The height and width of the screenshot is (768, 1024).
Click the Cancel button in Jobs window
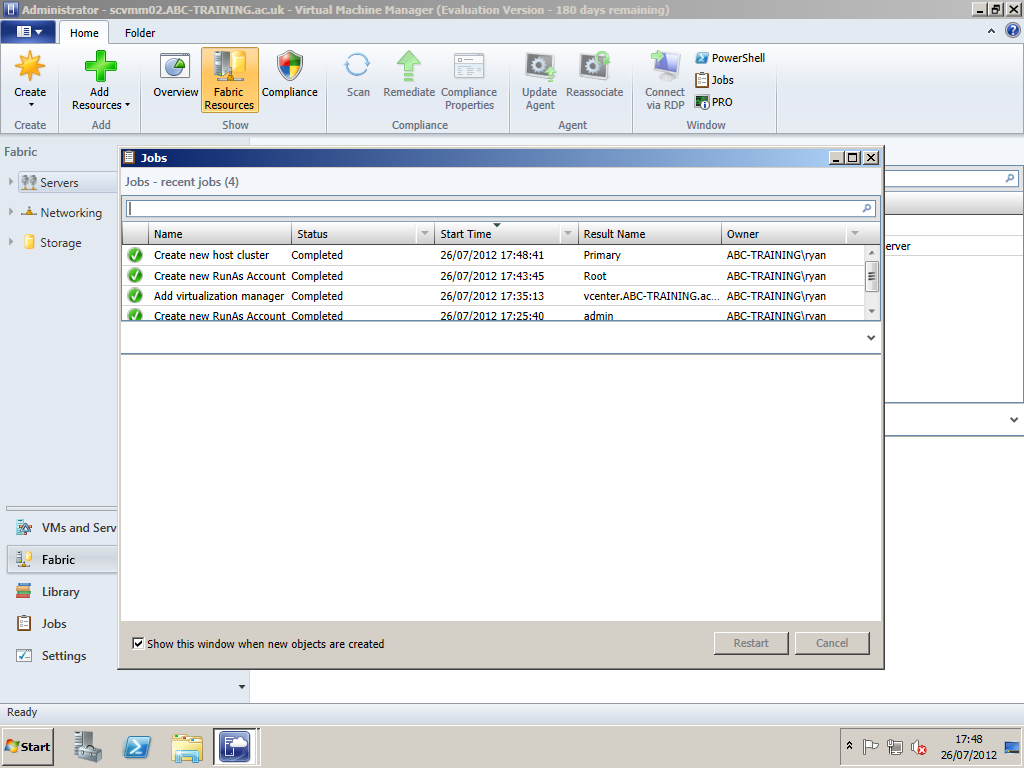832,643
